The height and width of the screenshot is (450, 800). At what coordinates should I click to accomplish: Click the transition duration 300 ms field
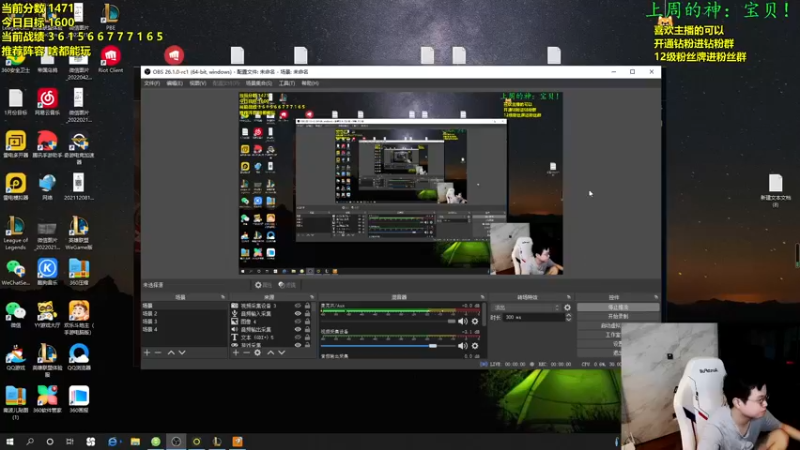[534, 317]
